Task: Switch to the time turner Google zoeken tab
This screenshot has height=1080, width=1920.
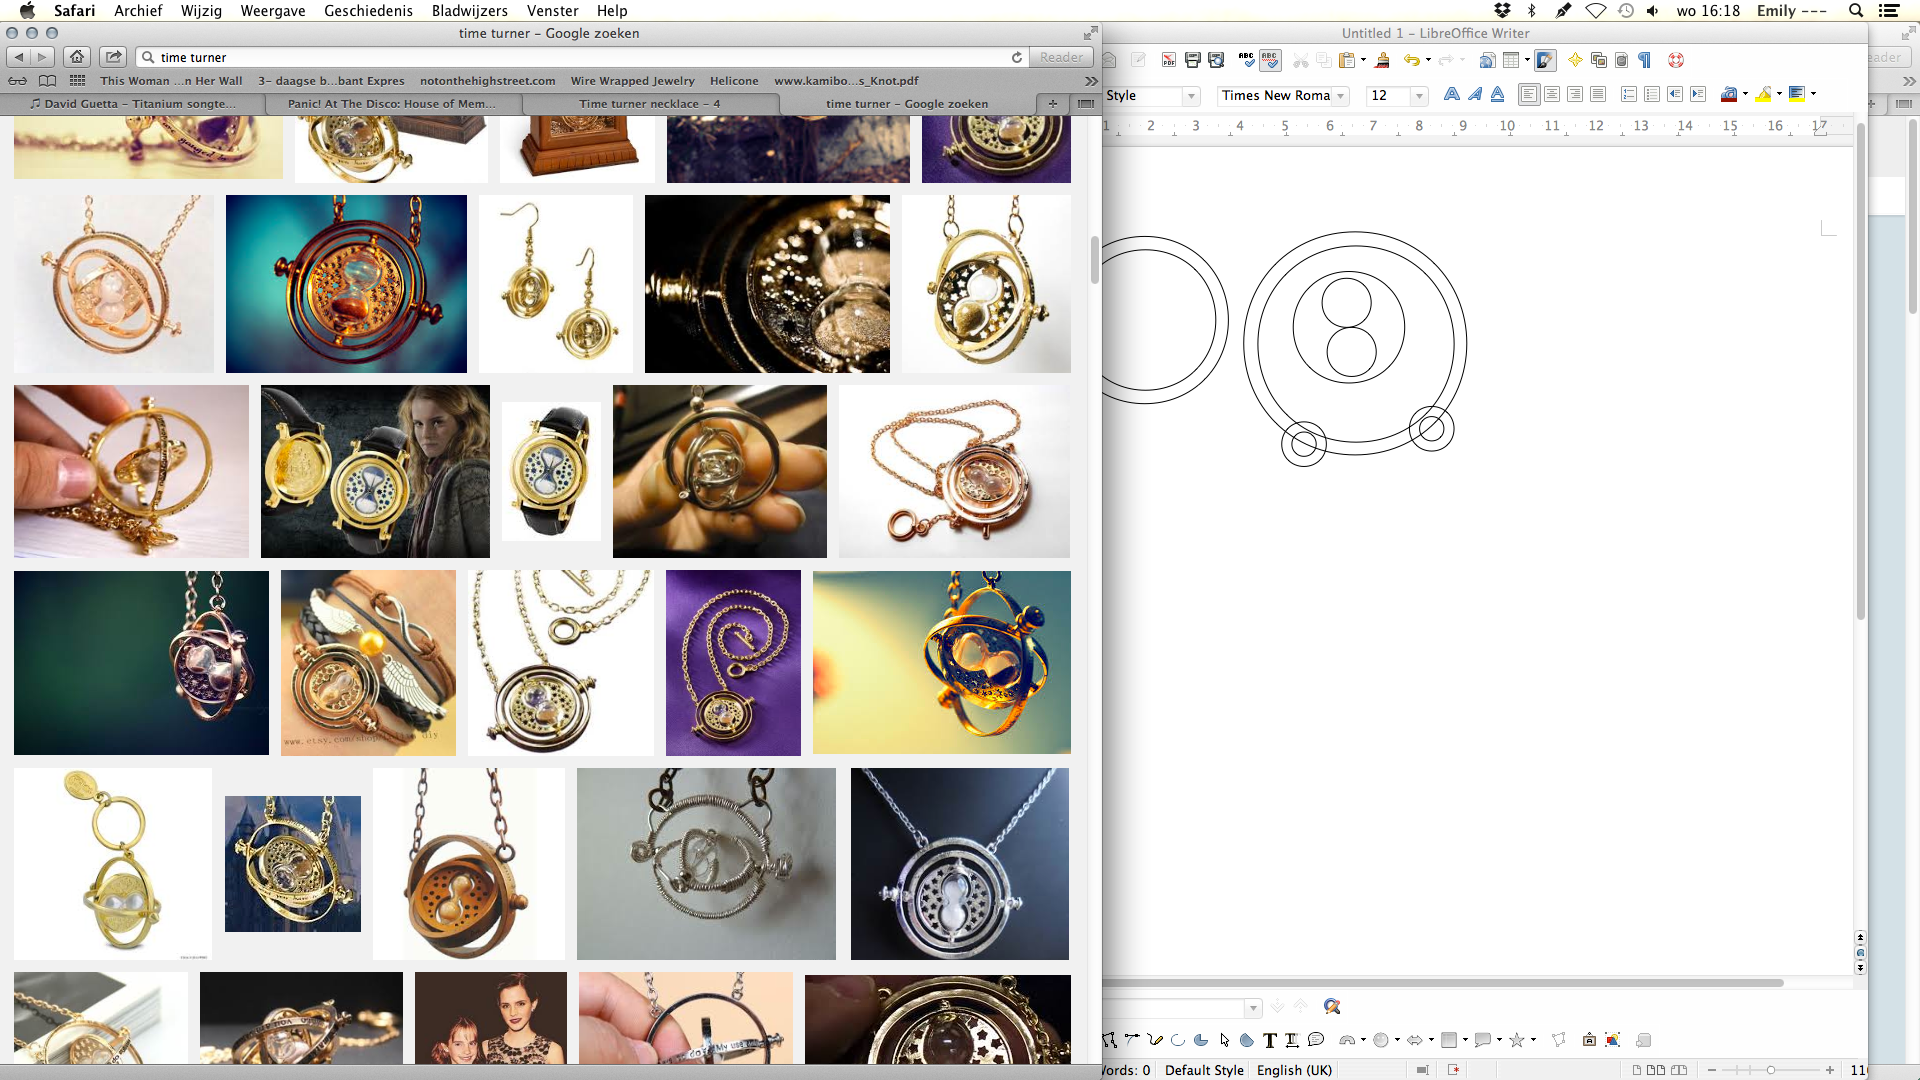Action: coord(905,103)
